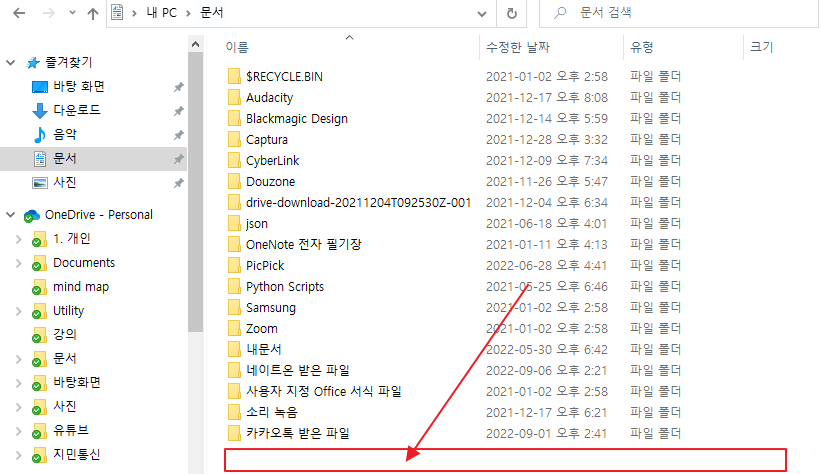
Task: Collapse the 즐겨찾기 section
Action: (x=10, y=63)
